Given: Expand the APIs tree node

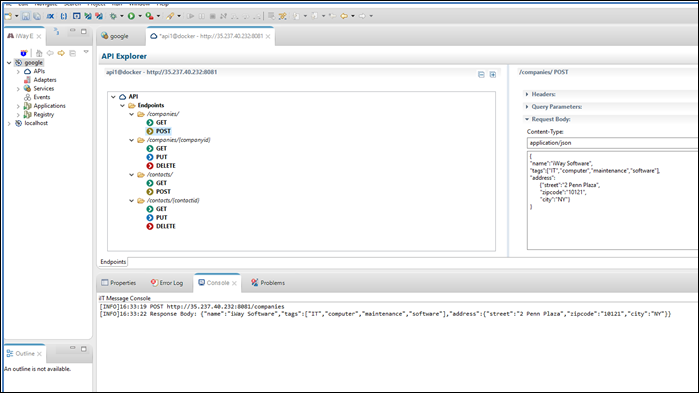Looking at the screenshot, I should [x=18, y=71].
